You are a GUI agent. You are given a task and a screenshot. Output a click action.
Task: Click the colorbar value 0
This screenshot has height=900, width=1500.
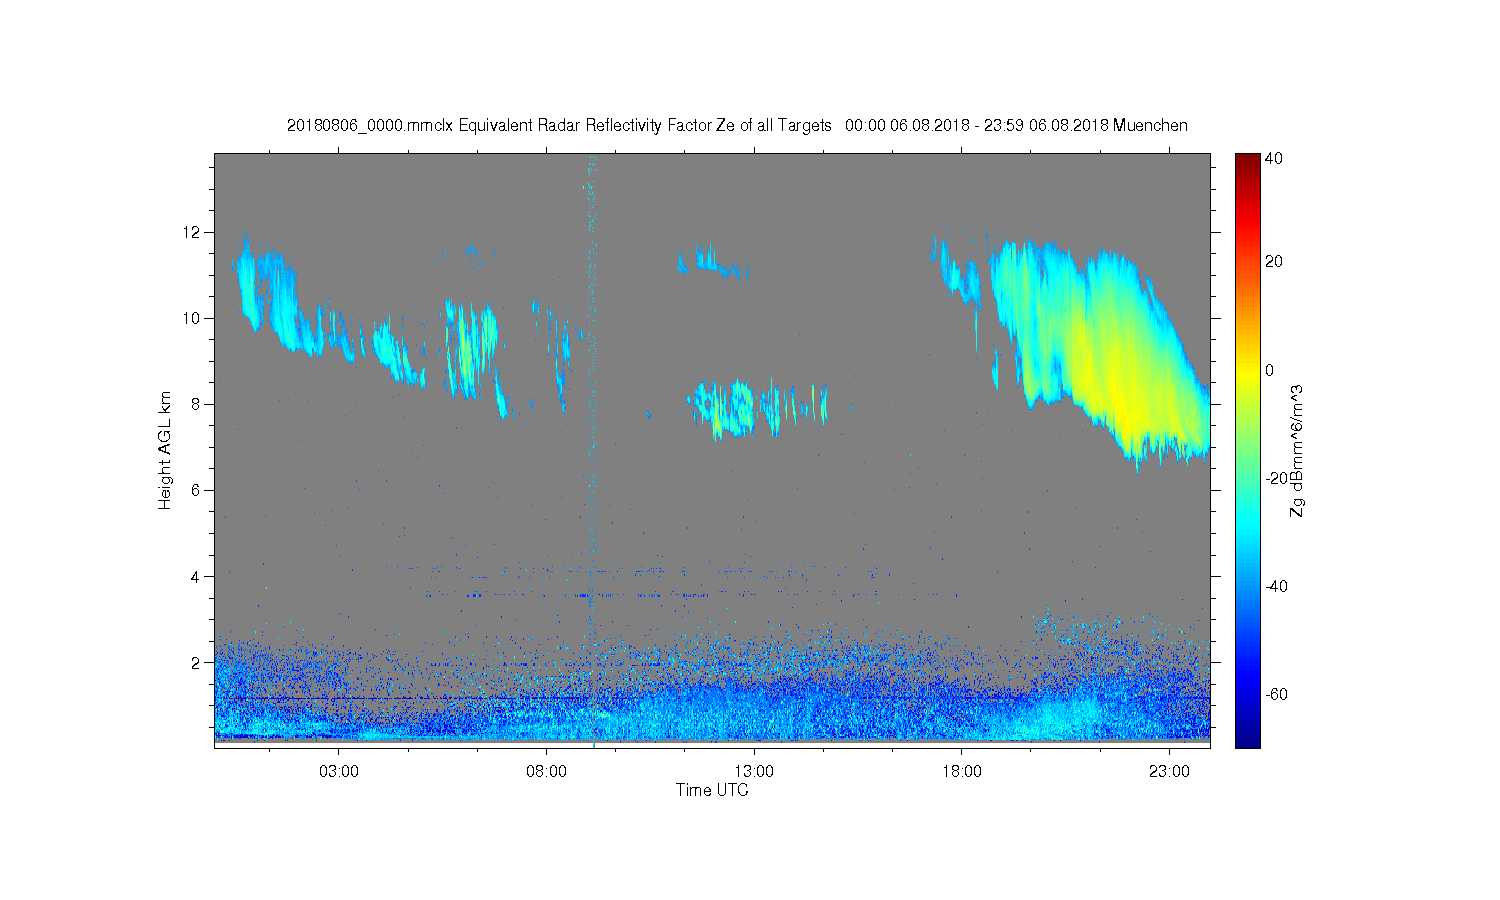point(1270,370)
